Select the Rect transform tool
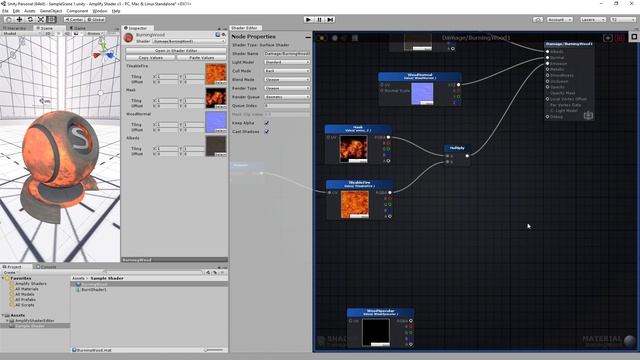This screenshot has height=360, width=640. (51, 19)
